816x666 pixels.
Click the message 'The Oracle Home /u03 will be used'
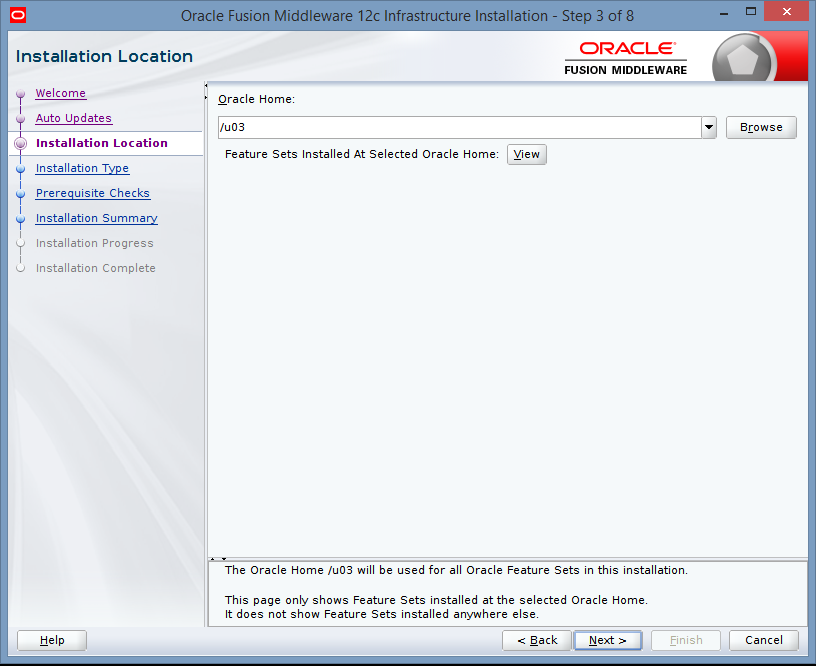point(456,570)
